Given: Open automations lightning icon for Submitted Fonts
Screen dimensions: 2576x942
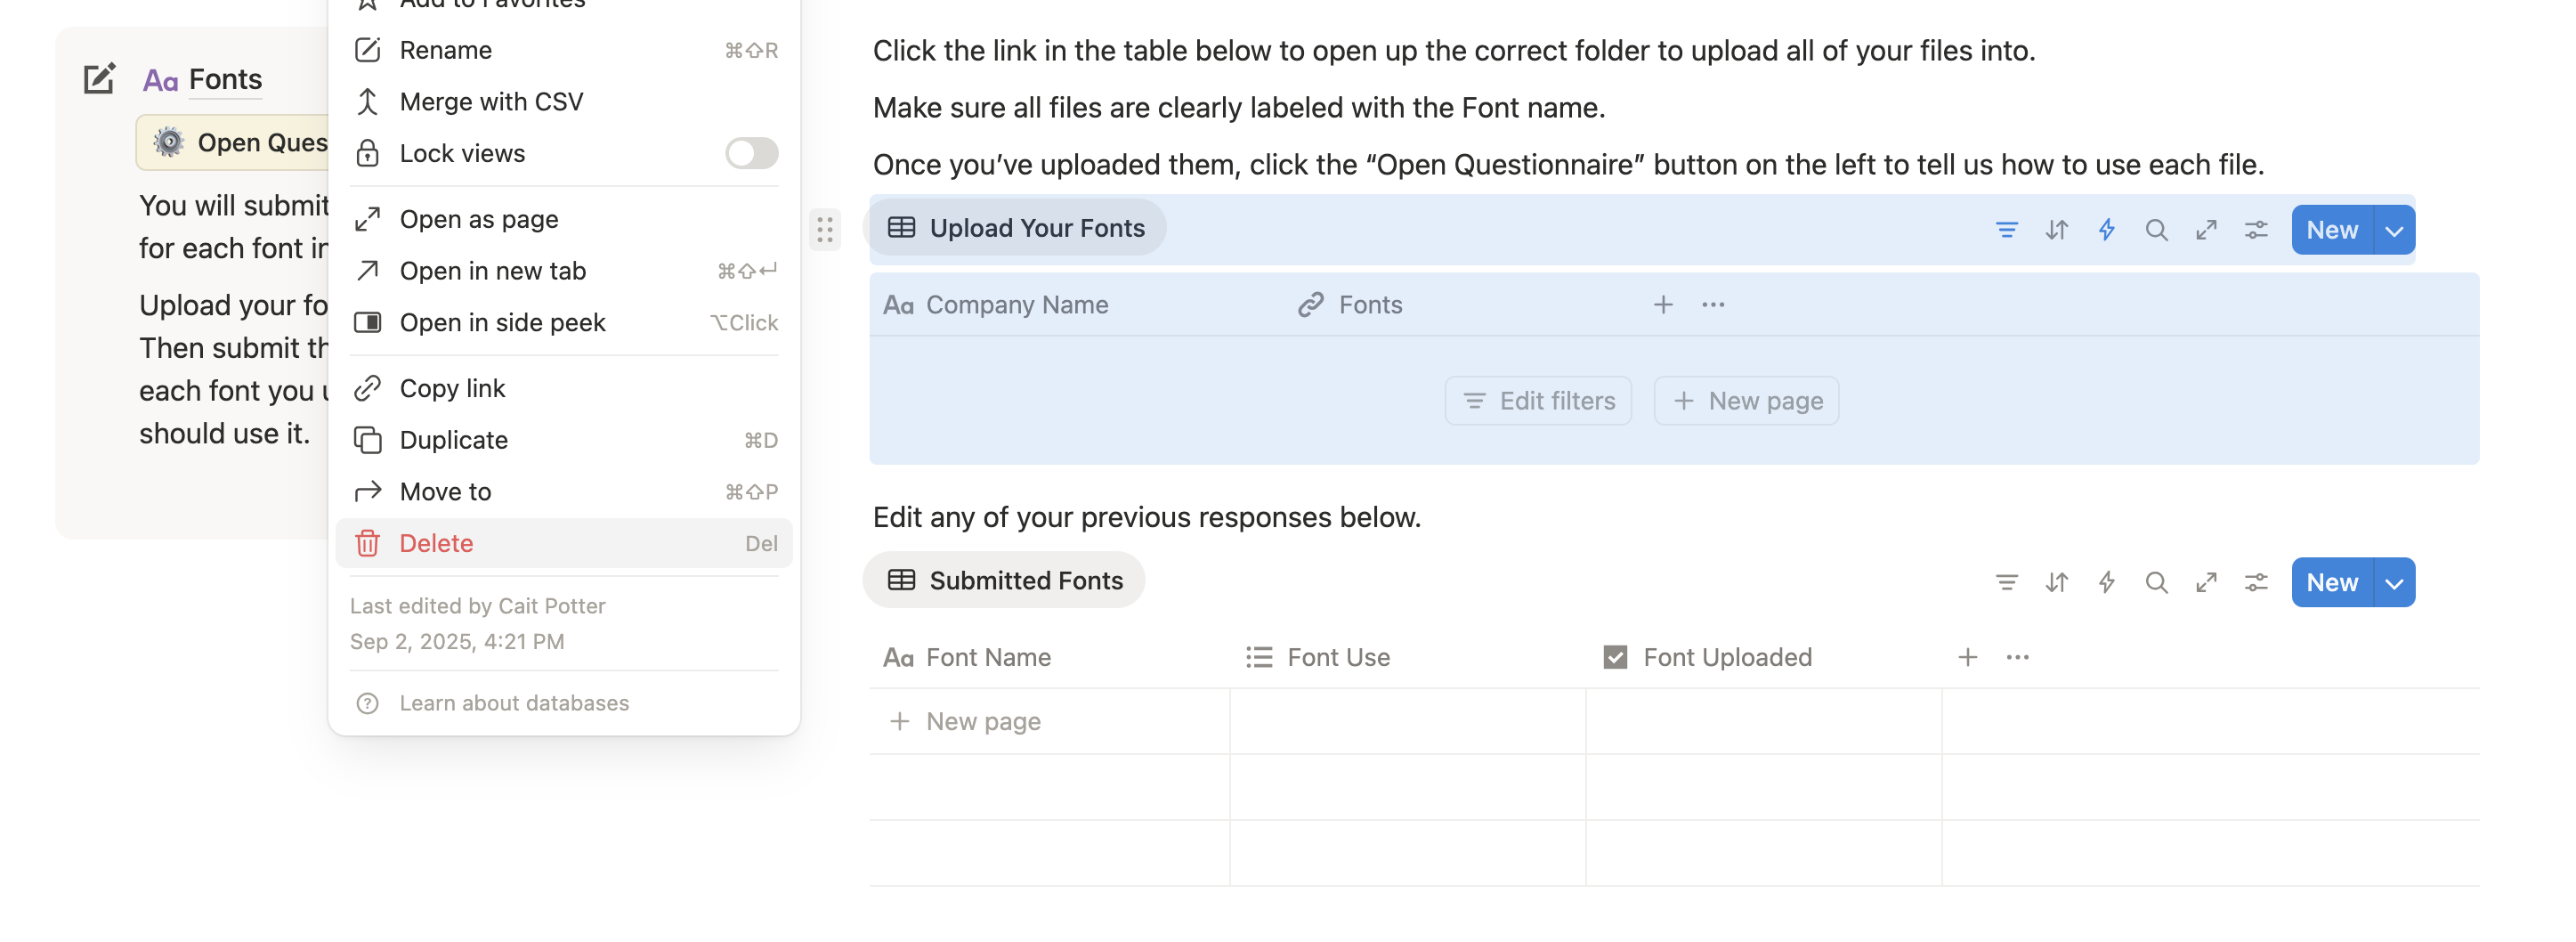Looking at the screenshot, I should [x=2106, y=582].
